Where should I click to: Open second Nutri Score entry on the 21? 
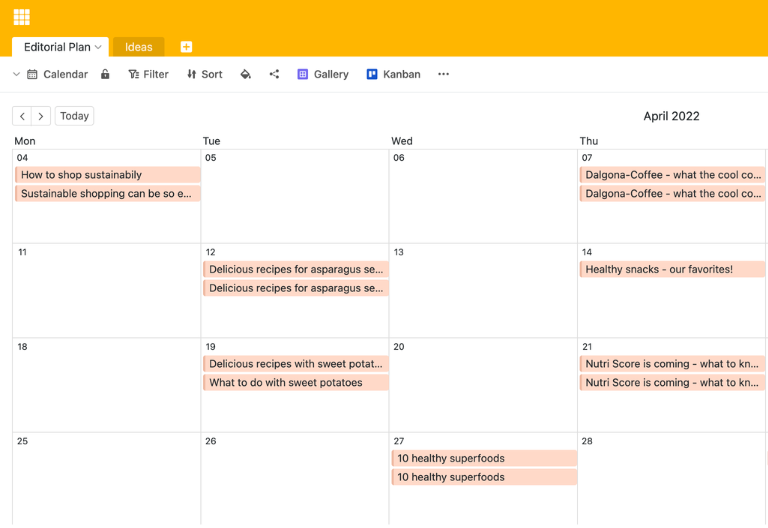(x=672, y=383)
